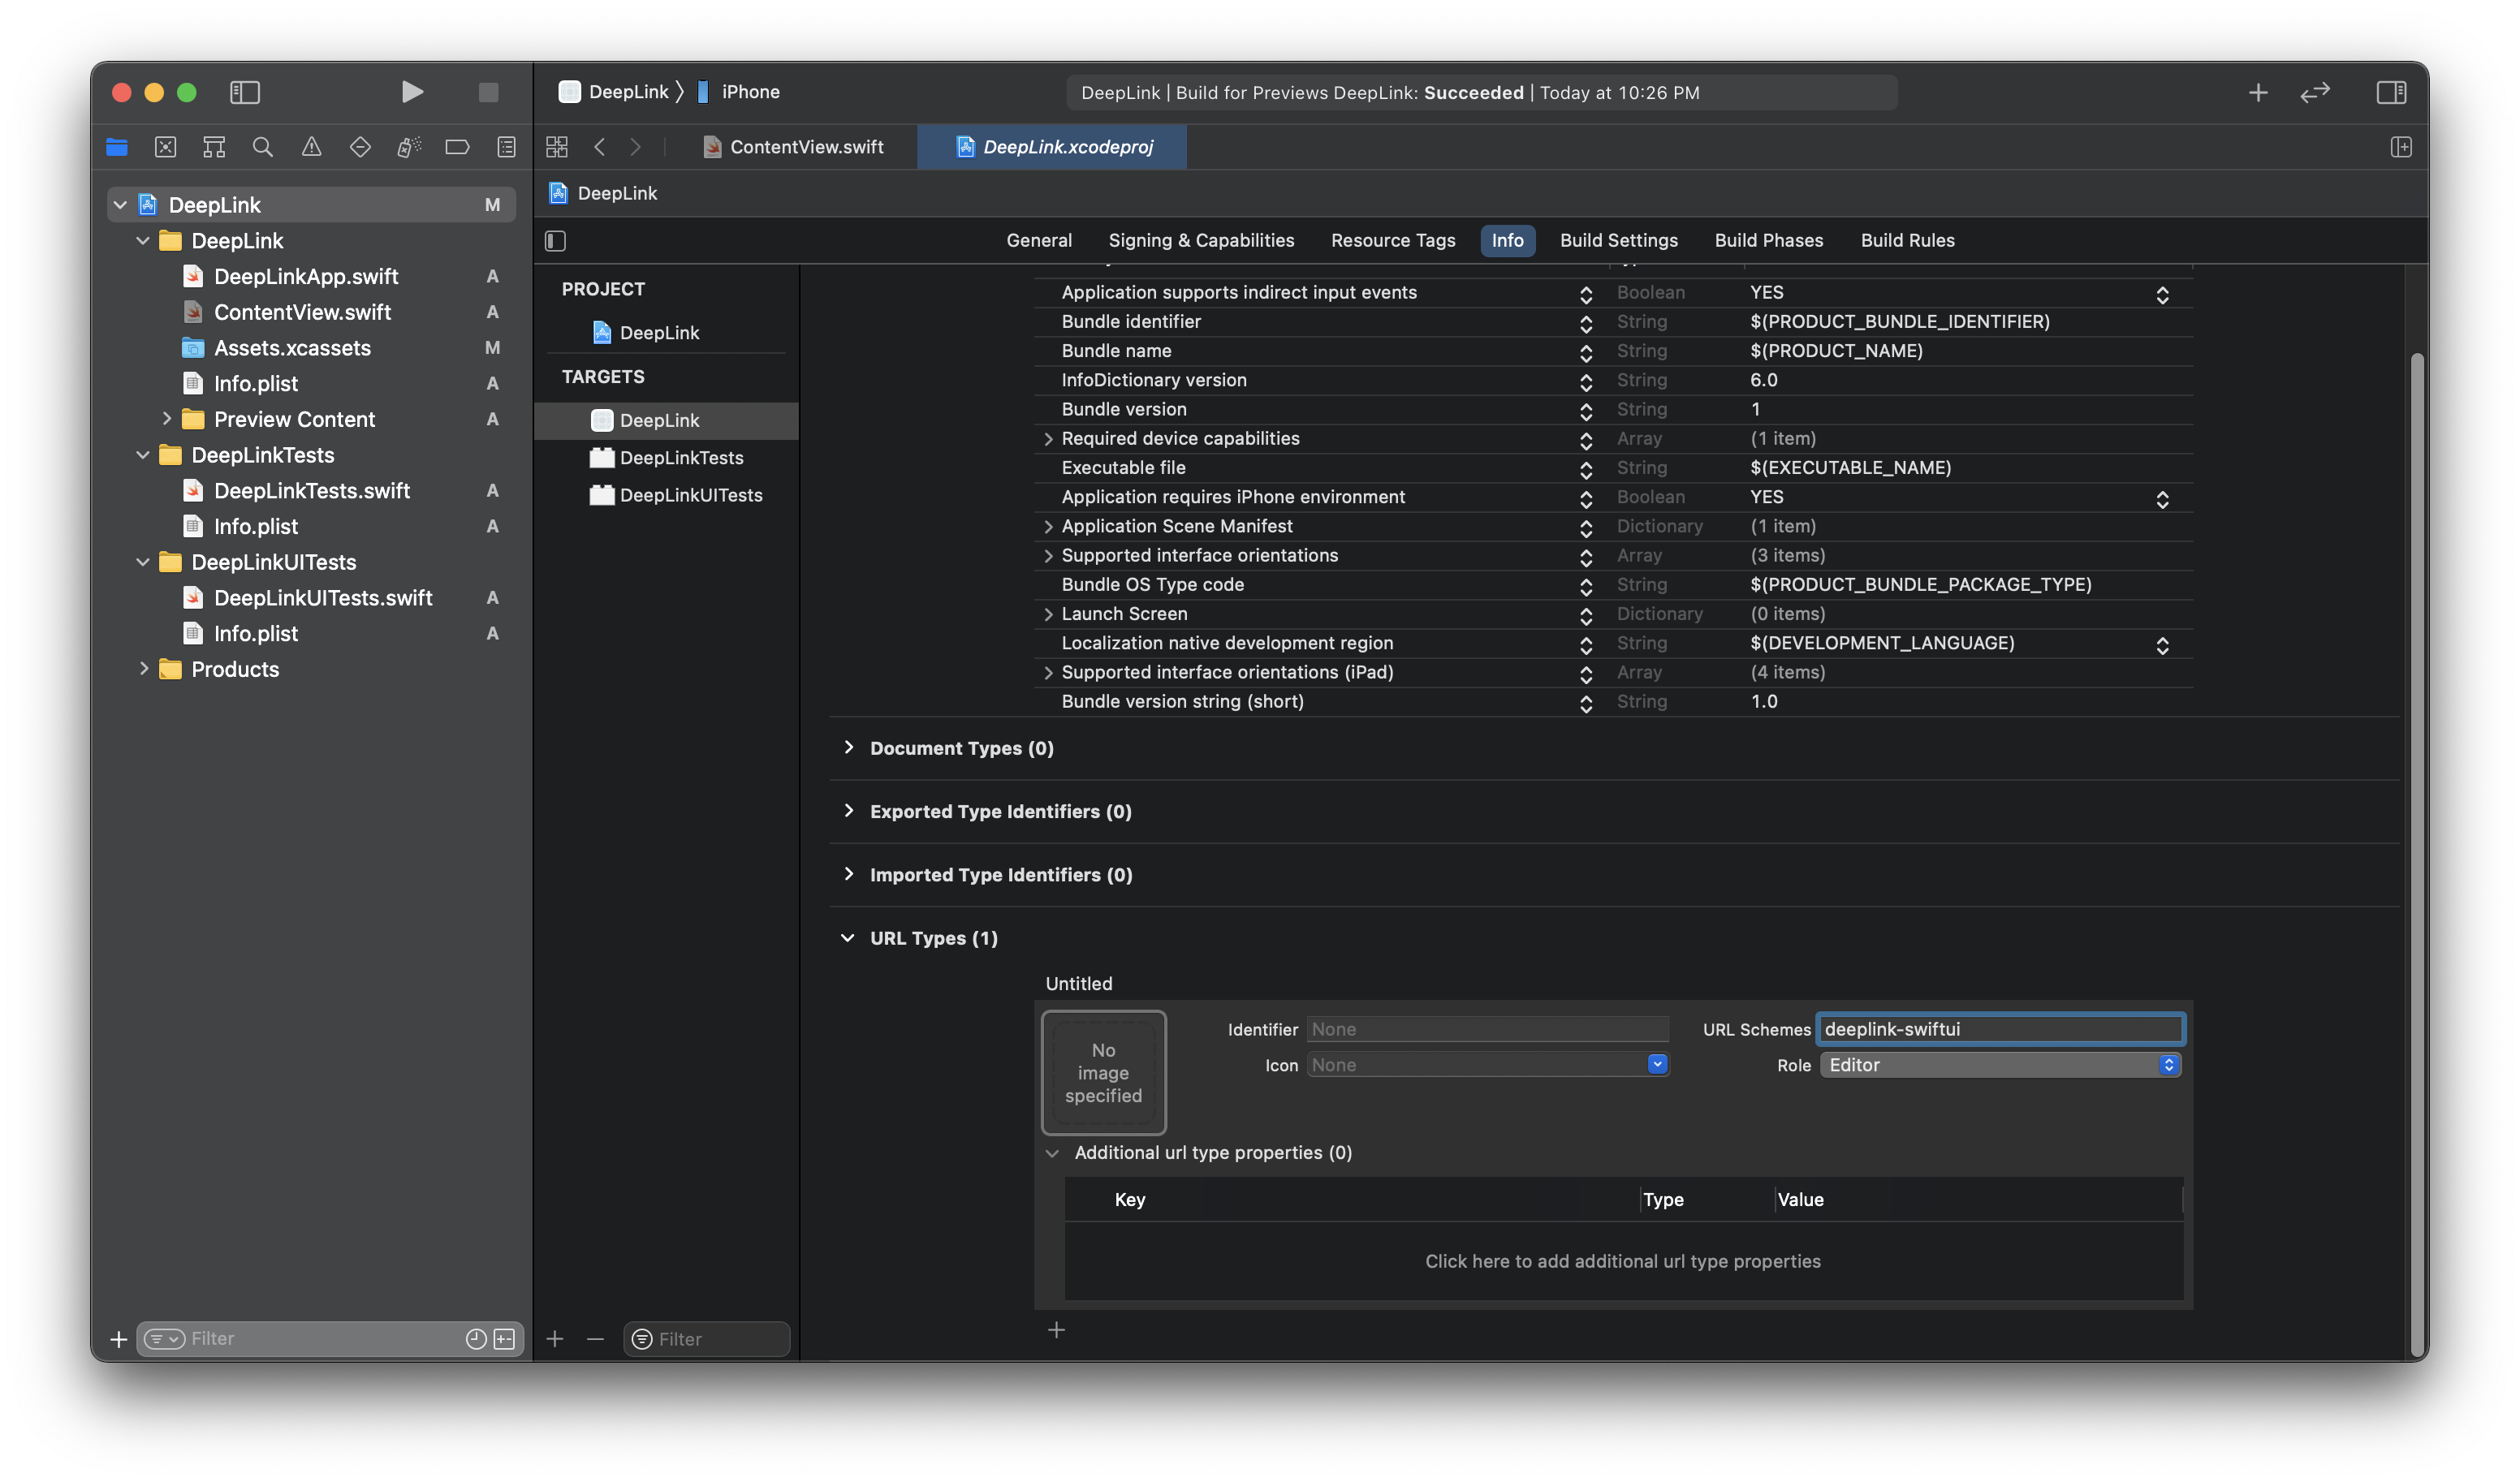Switch to the Build Settings tab
Image resolution: width=2520 pixels, height=1482 pixels.
click(1618, 240)
